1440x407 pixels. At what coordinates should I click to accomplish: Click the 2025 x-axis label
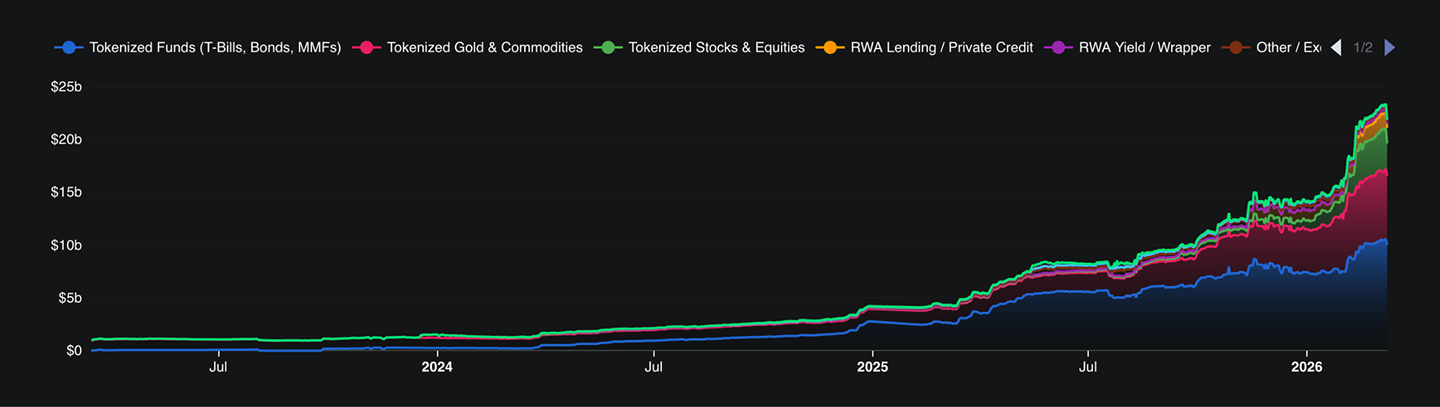(872, 368)
